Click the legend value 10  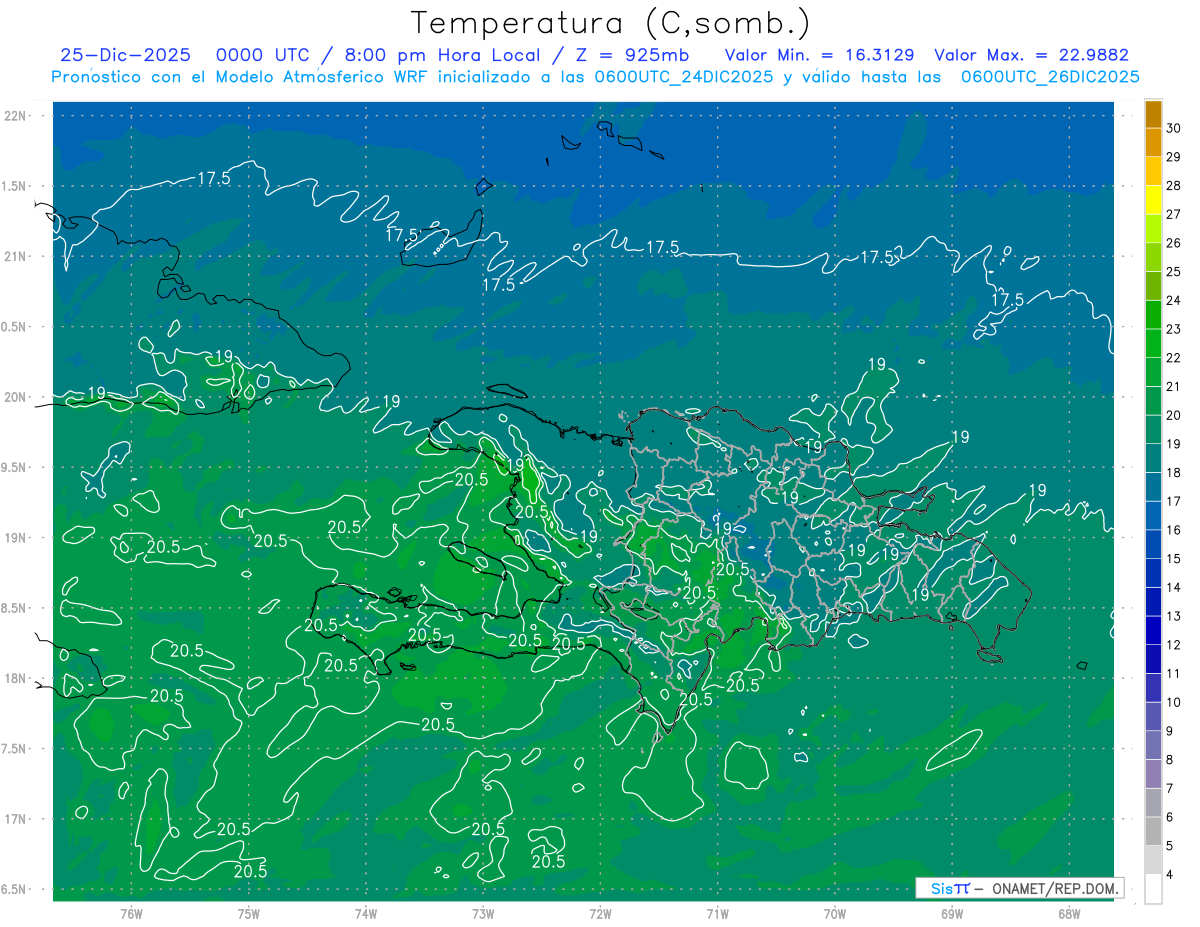(1174, 702)
